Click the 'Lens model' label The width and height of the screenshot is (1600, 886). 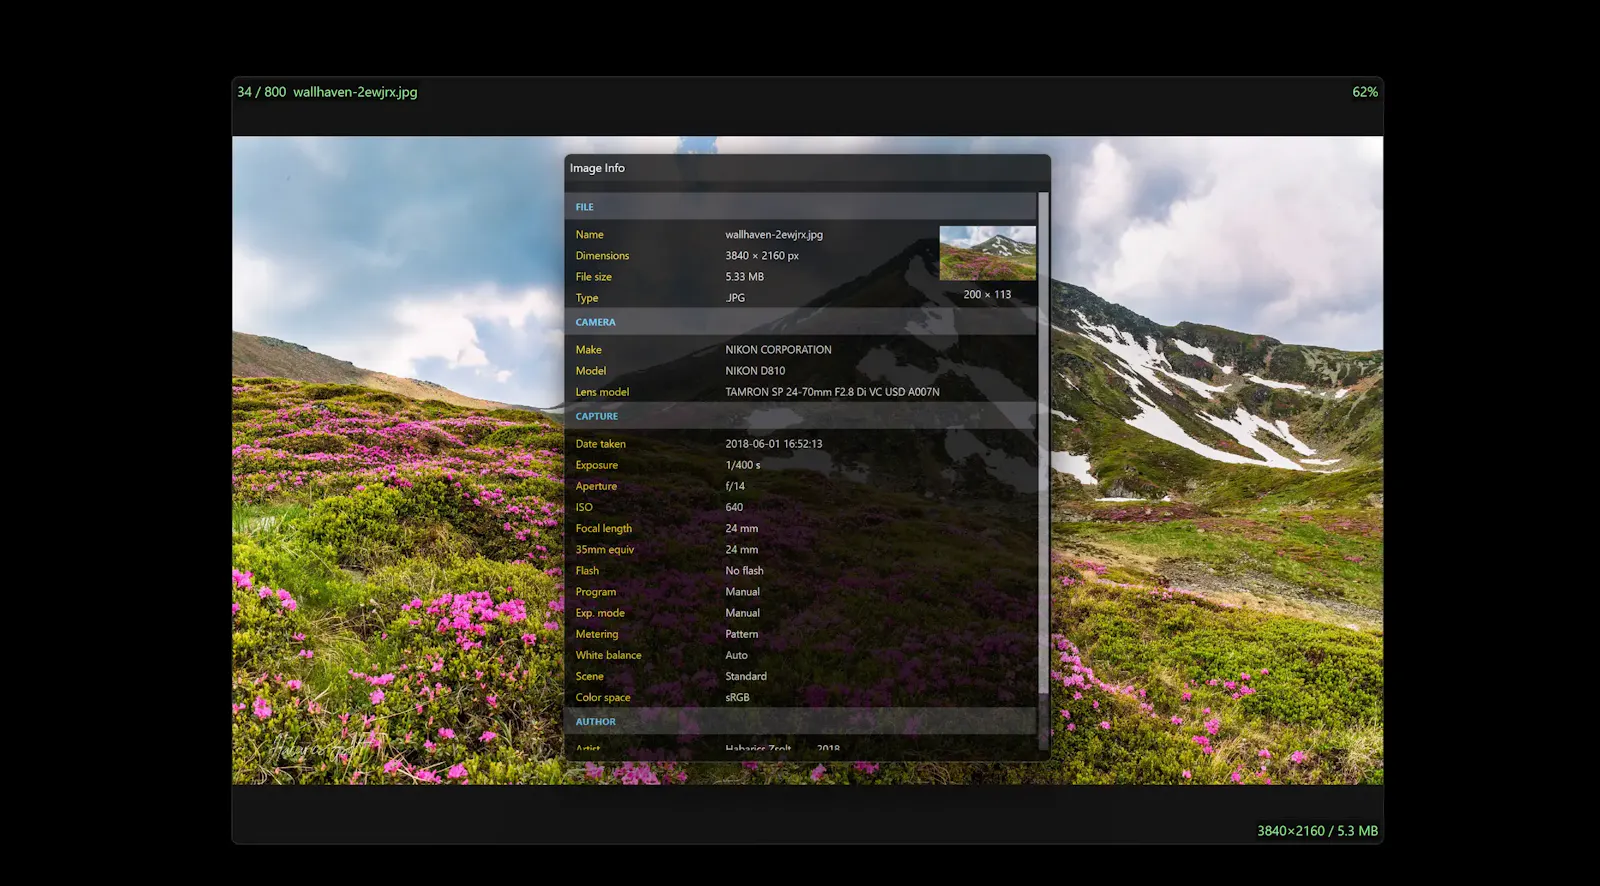[602, 392]
